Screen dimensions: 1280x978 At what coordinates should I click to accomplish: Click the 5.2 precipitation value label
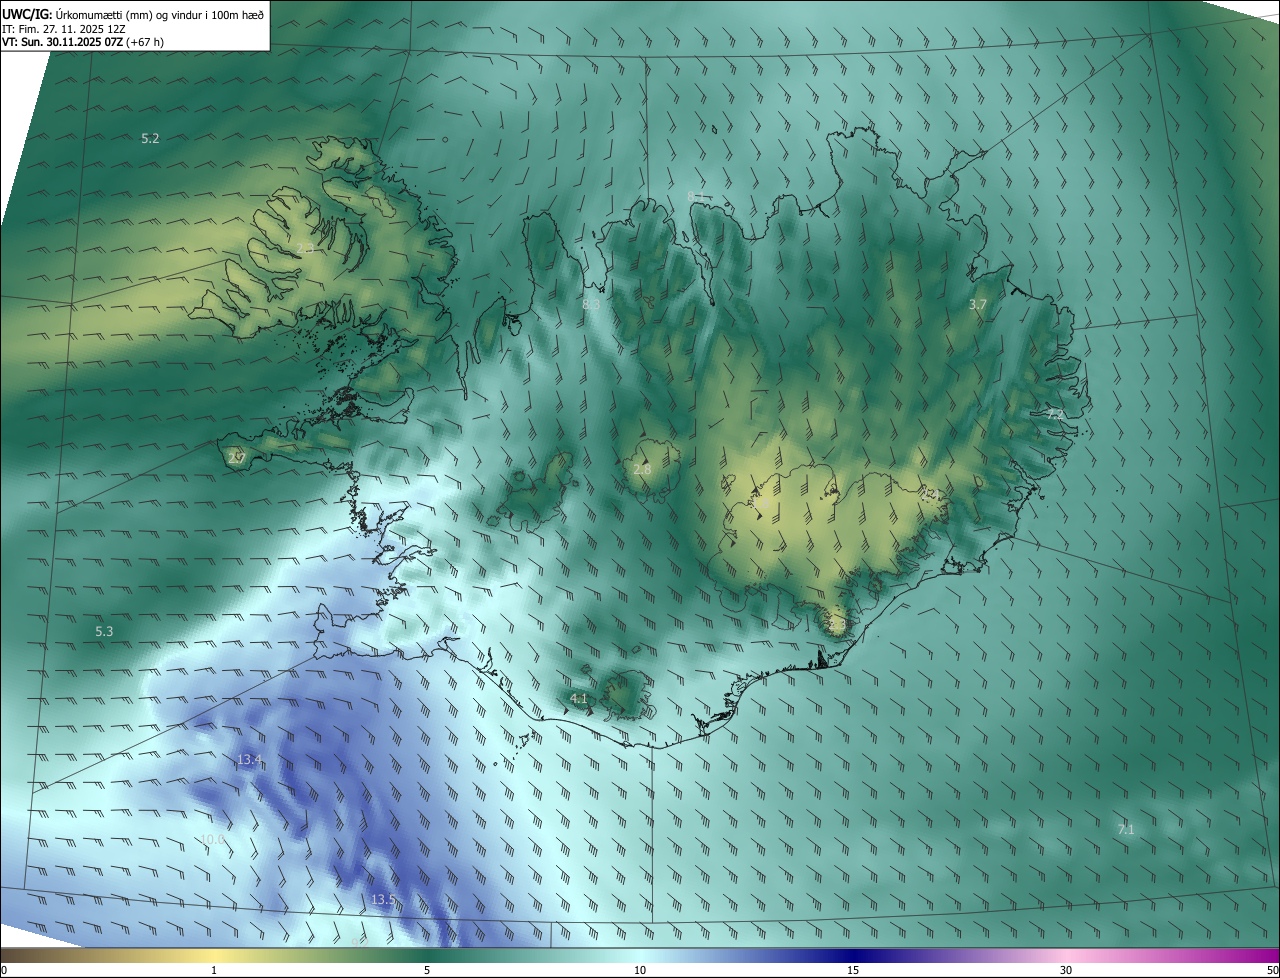pos(150,138)
